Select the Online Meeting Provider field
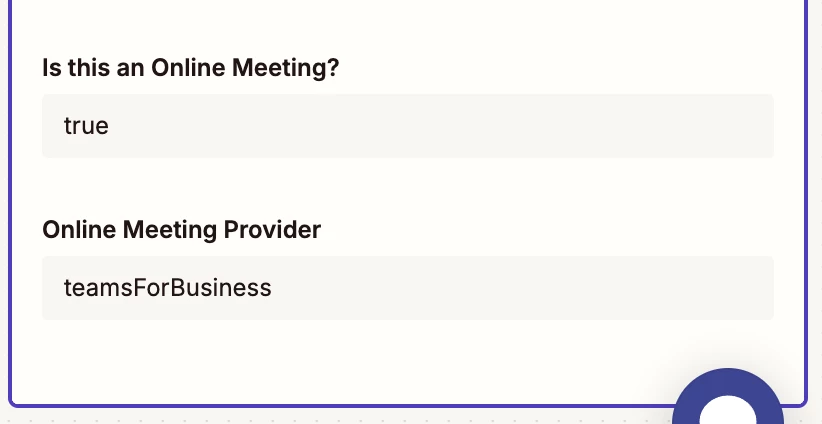Screen dimensions: 822x424 click(x=408, y=288)
